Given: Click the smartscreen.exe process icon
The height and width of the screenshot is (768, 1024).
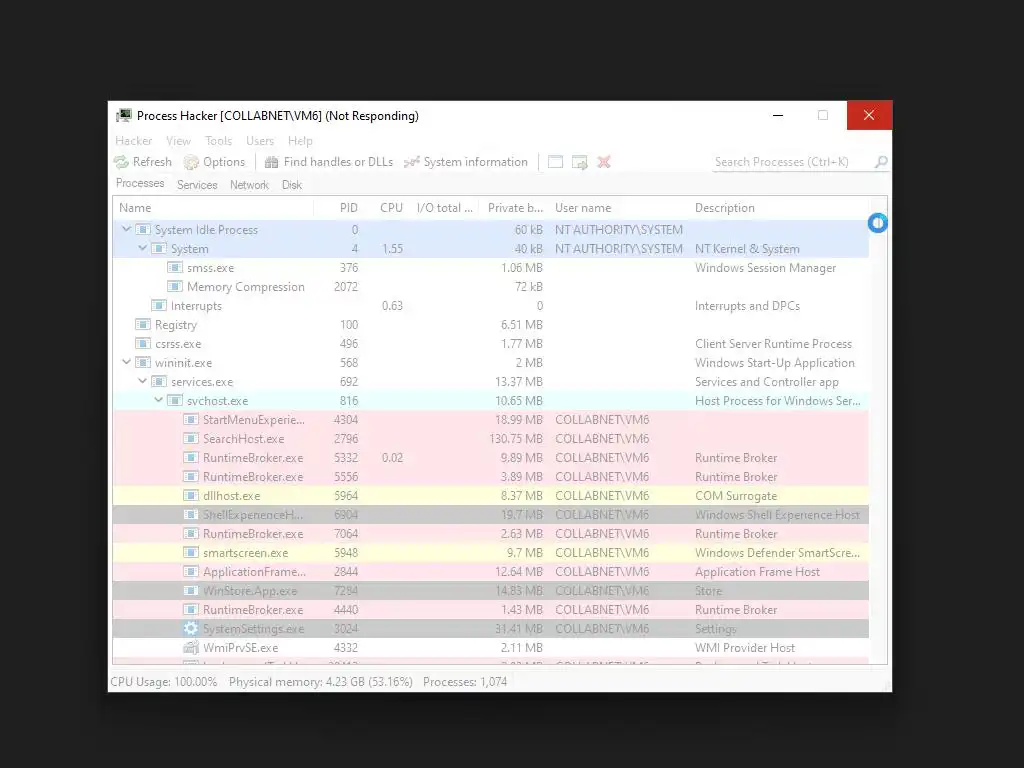Looking at the screenshot, I should tap(191, 552).
